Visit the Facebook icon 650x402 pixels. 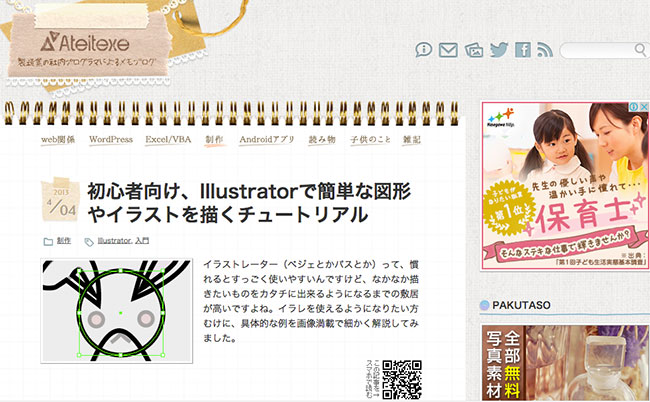coord(523,50)
